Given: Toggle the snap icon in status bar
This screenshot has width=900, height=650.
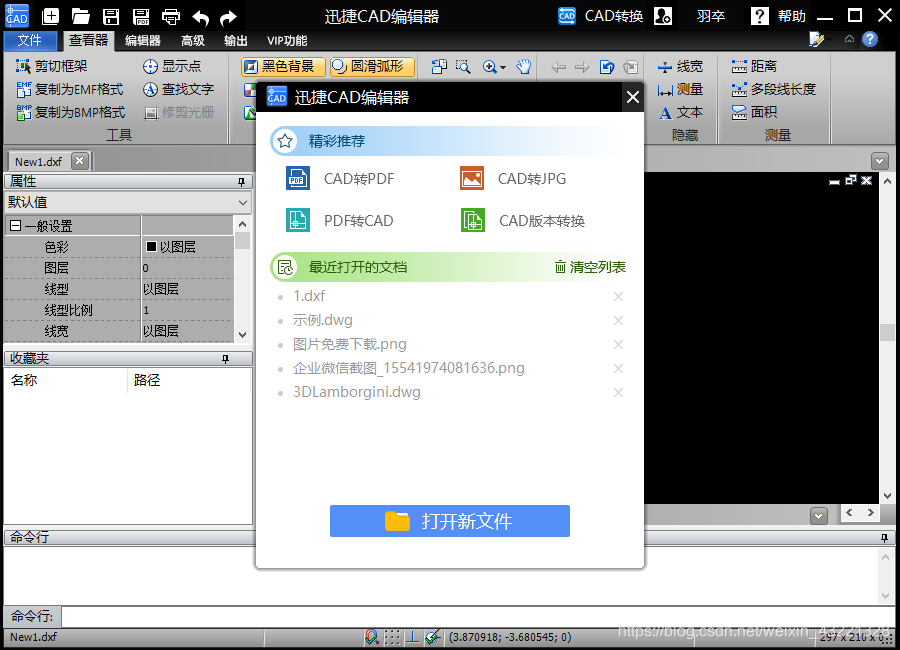Looking at the screenshot, I should pyautogui.click(x=371, y=637).
